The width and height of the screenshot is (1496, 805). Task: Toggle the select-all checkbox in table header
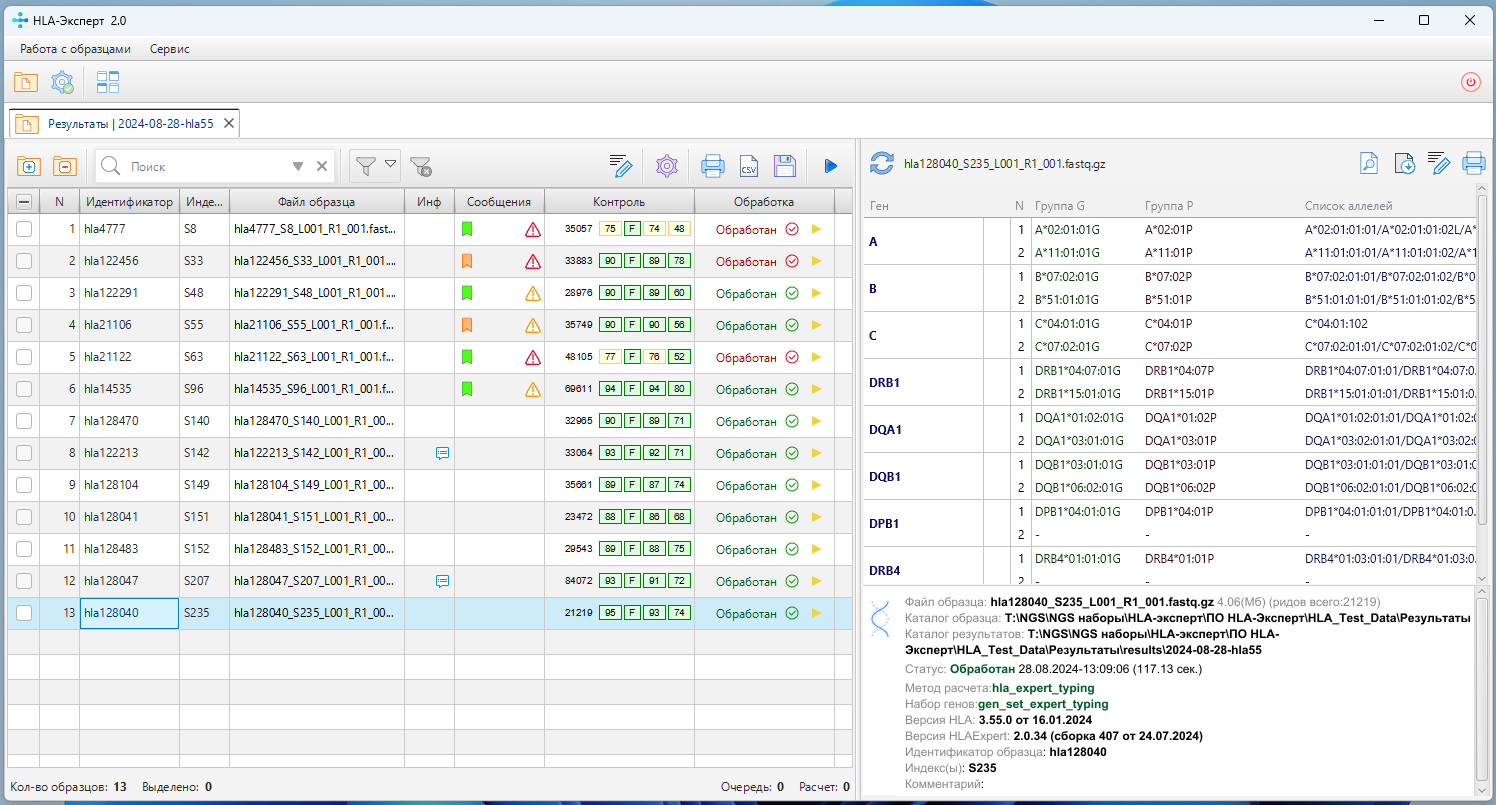coord(24,202)
